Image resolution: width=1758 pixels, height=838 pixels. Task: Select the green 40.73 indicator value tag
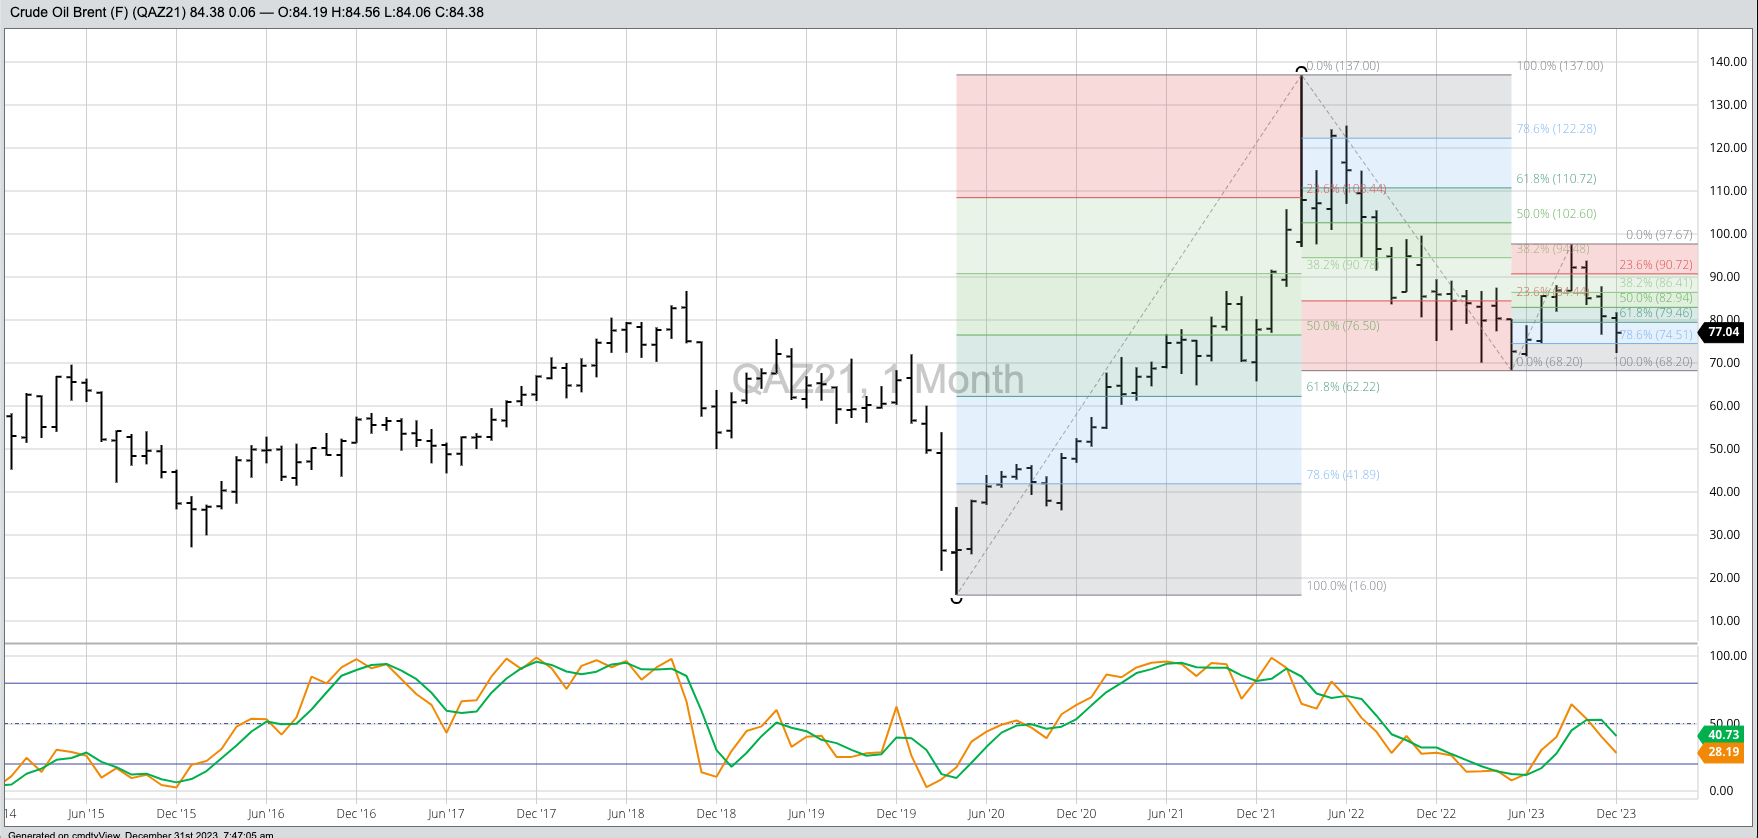pos(1723,735)
